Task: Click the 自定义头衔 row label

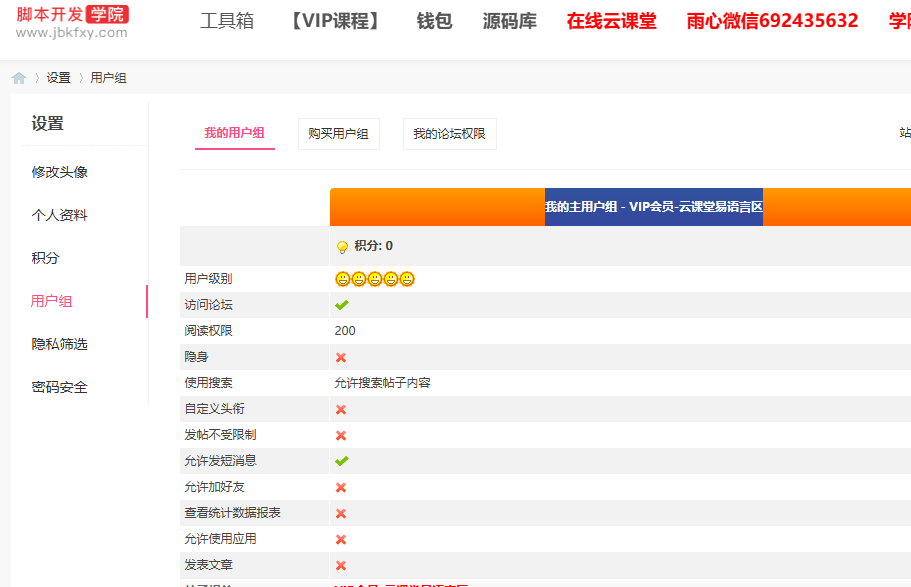Action: click(214, 409)
